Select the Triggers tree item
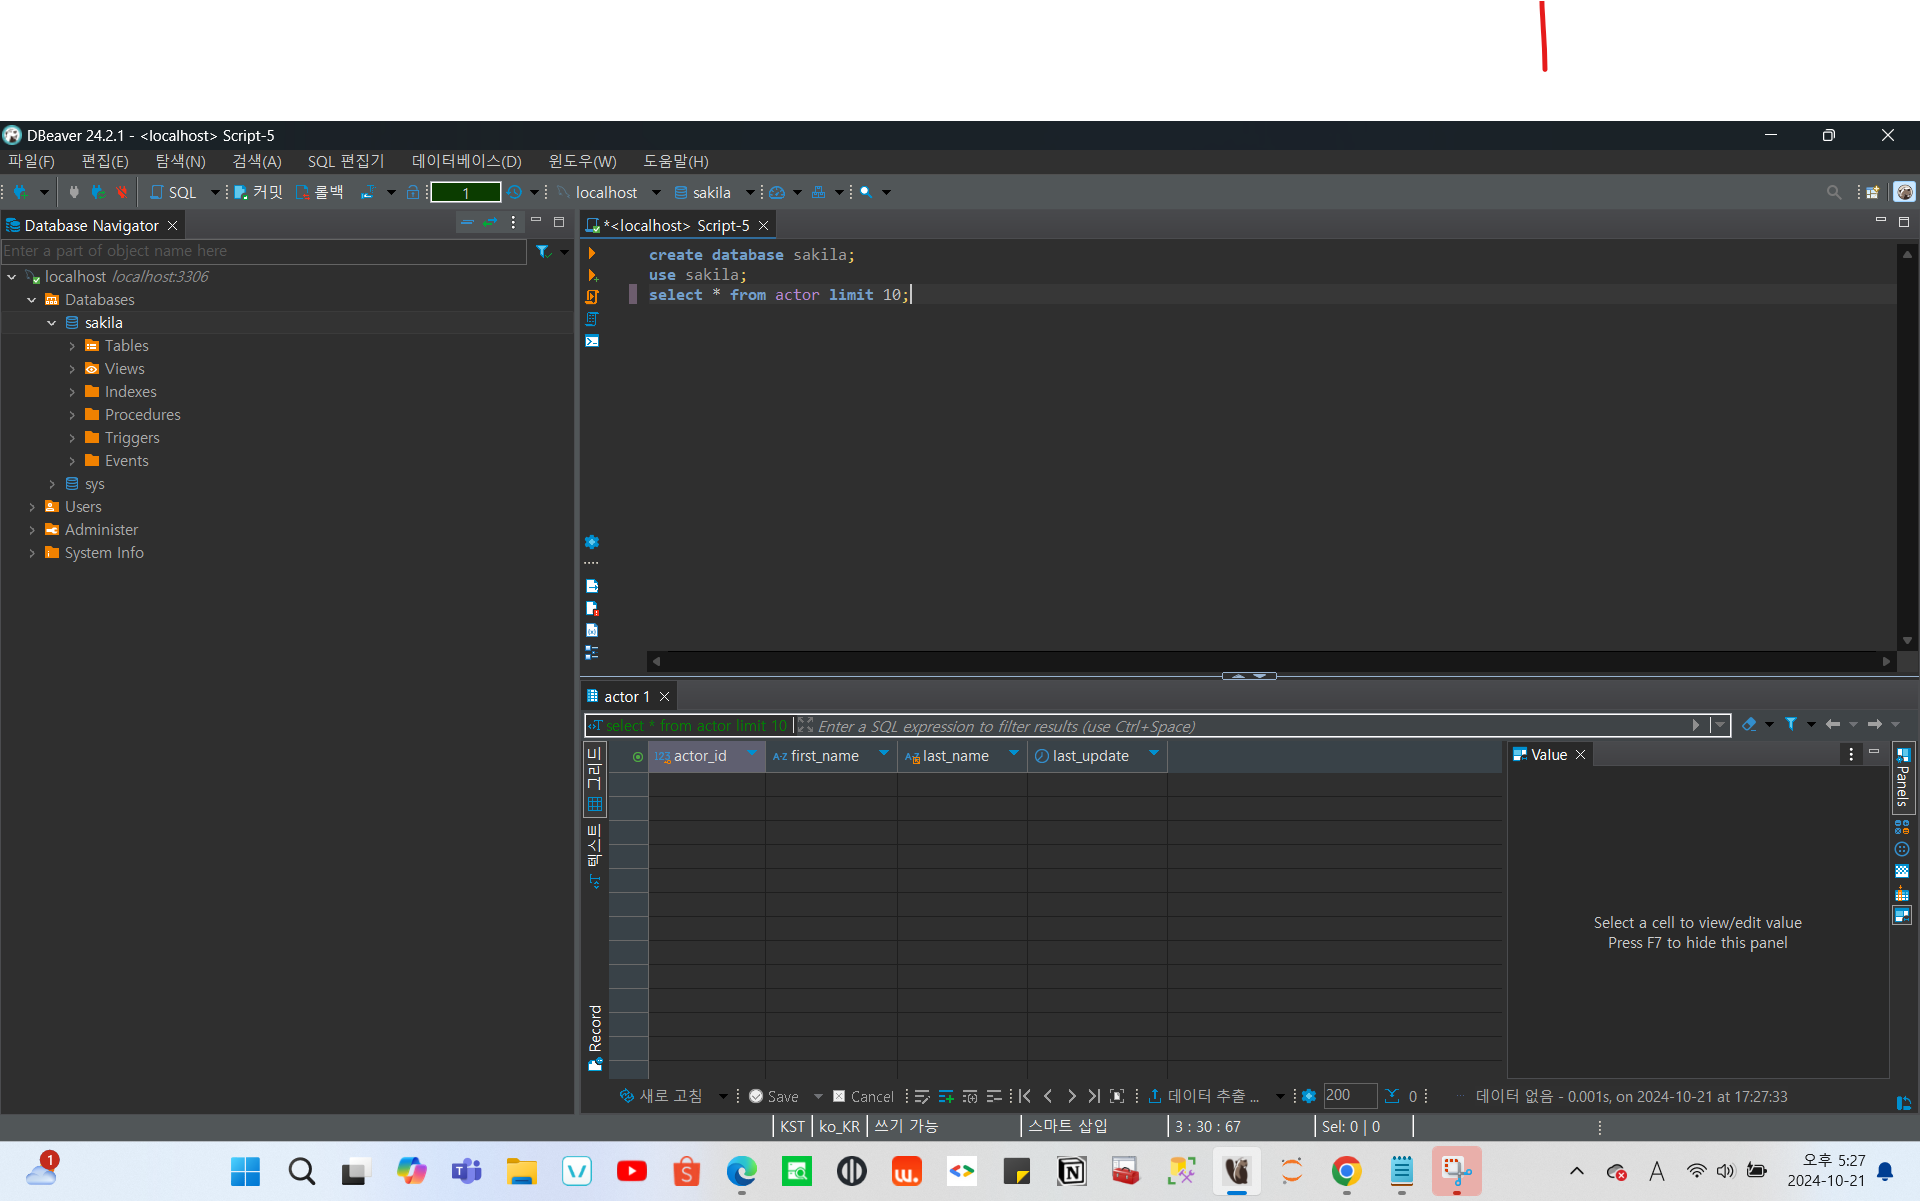Viewport: 1920px width, 1201px height. [x=132, y=438]
